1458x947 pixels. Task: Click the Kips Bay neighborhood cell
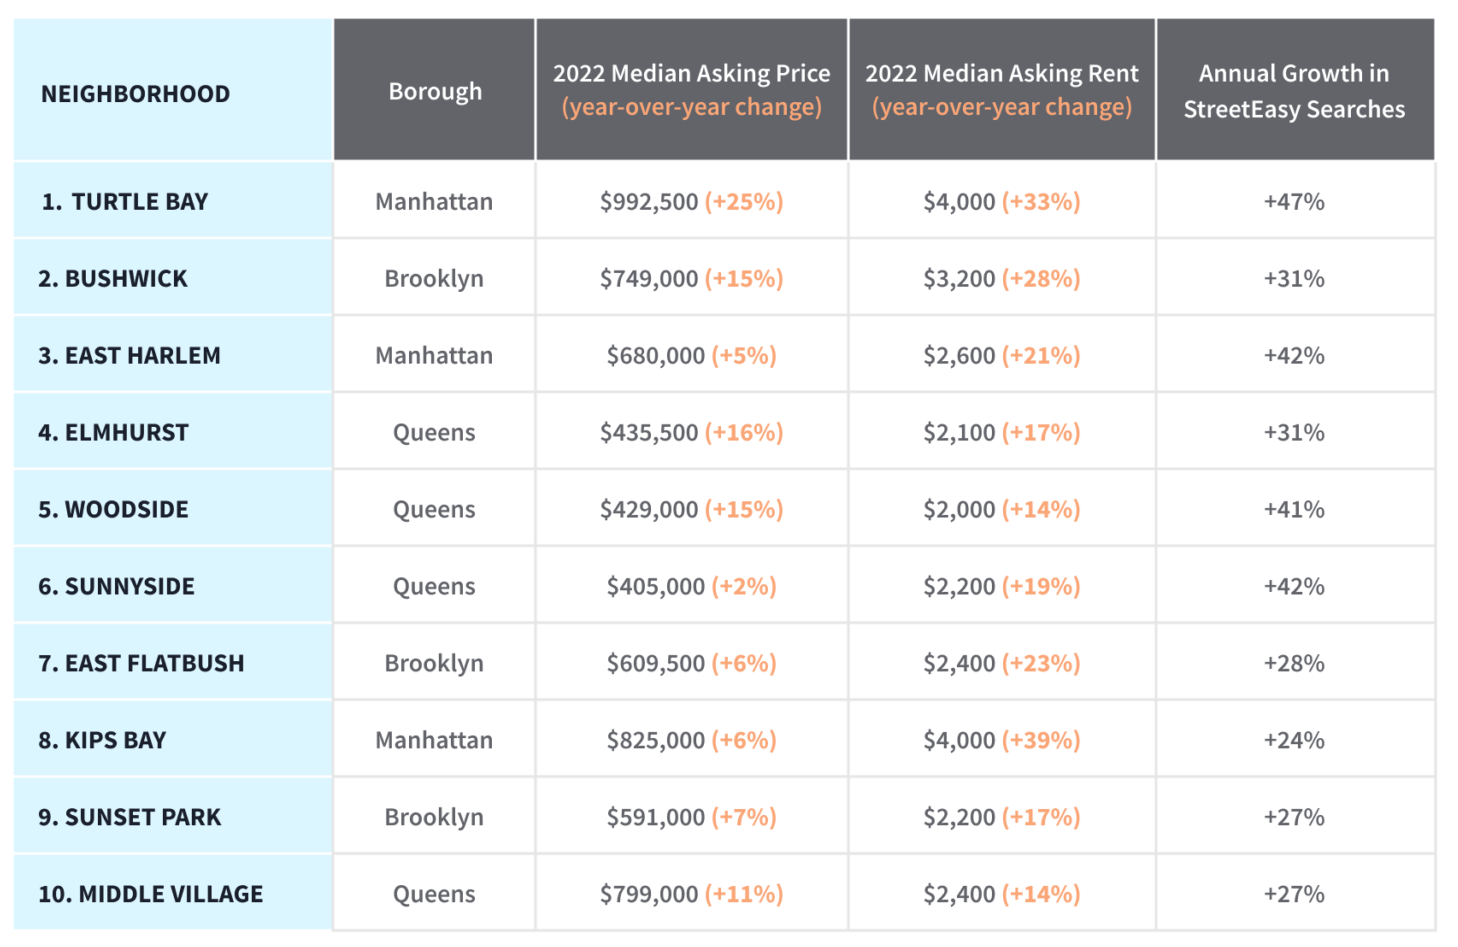102,741
